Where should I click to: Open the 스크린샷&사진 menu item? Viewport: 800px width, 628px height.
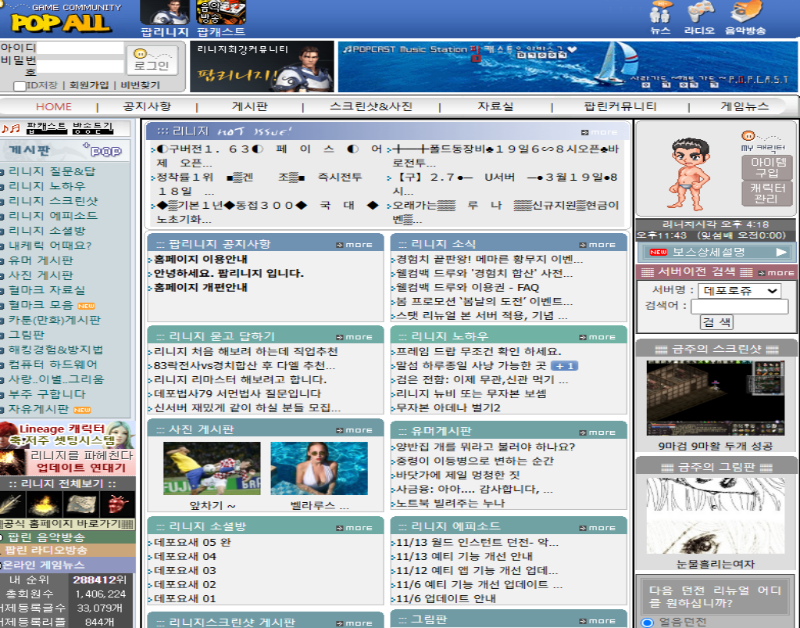click(371, 106)
